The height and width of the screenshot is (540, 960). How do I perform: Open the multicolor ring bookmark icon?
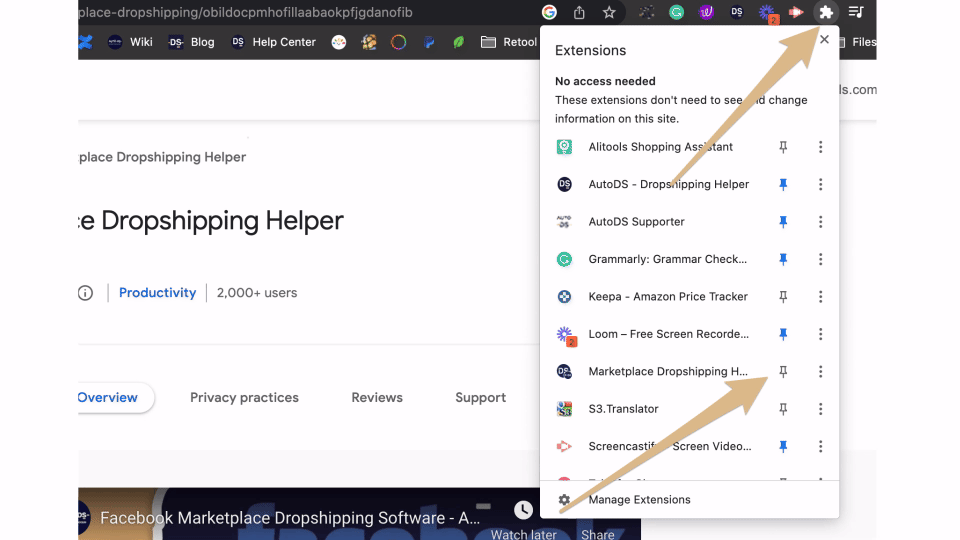pyautogui.click(x=399, y=42)
